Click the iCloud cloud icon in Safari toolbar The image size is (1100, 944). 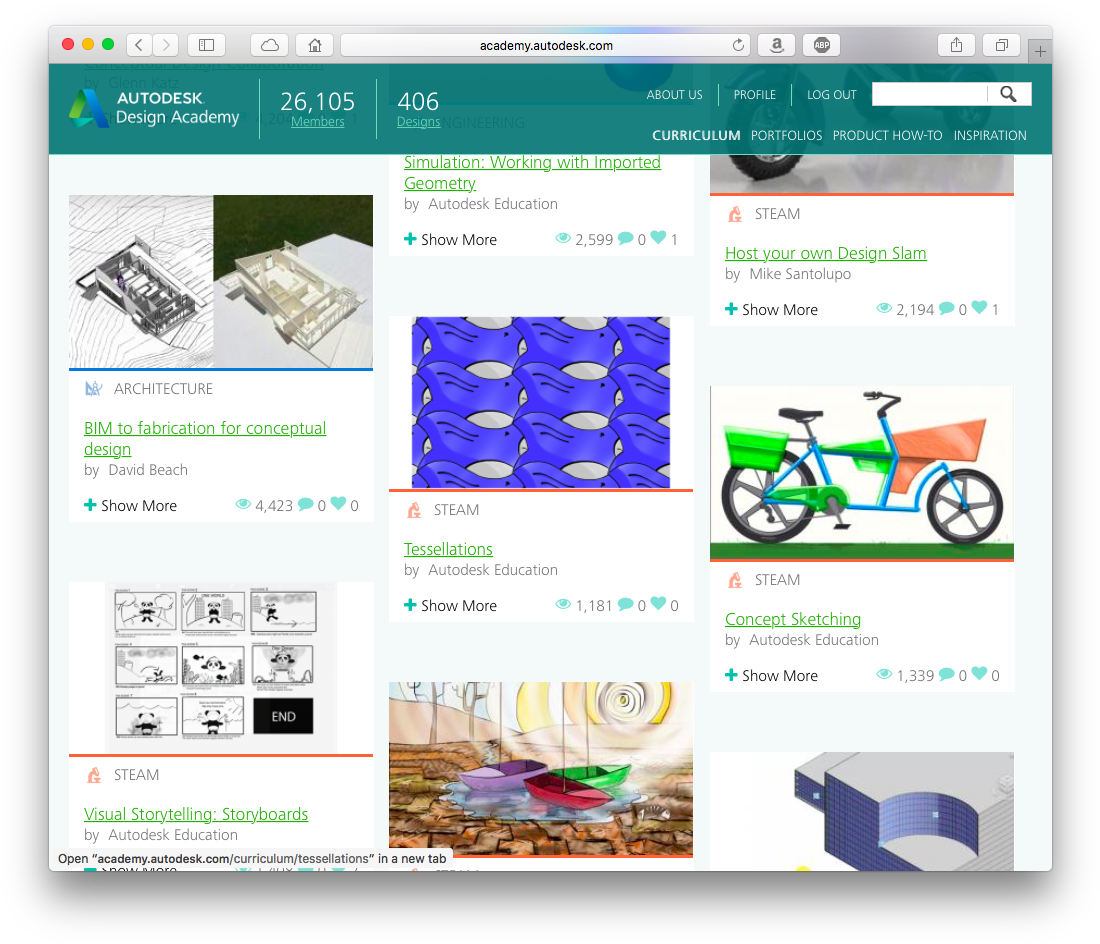(x=270, y=44)
